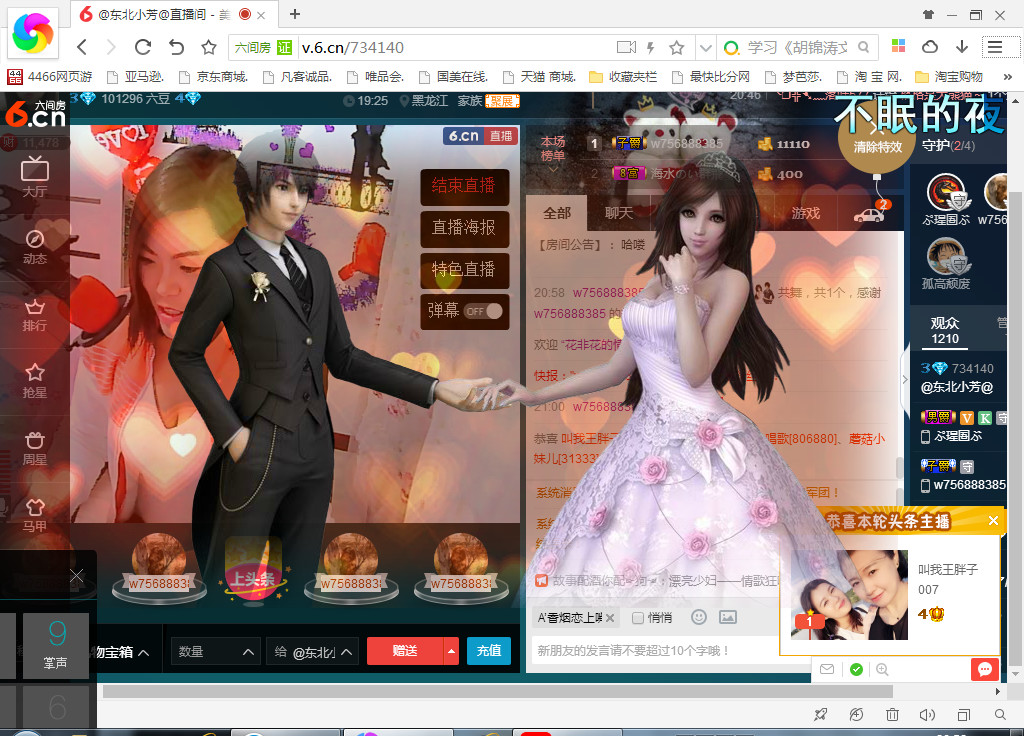This screenshot has width=1024, height=736.
Task: Switch to the 游戏 tab
Action: pyautogui.click(x=806, y=213)
